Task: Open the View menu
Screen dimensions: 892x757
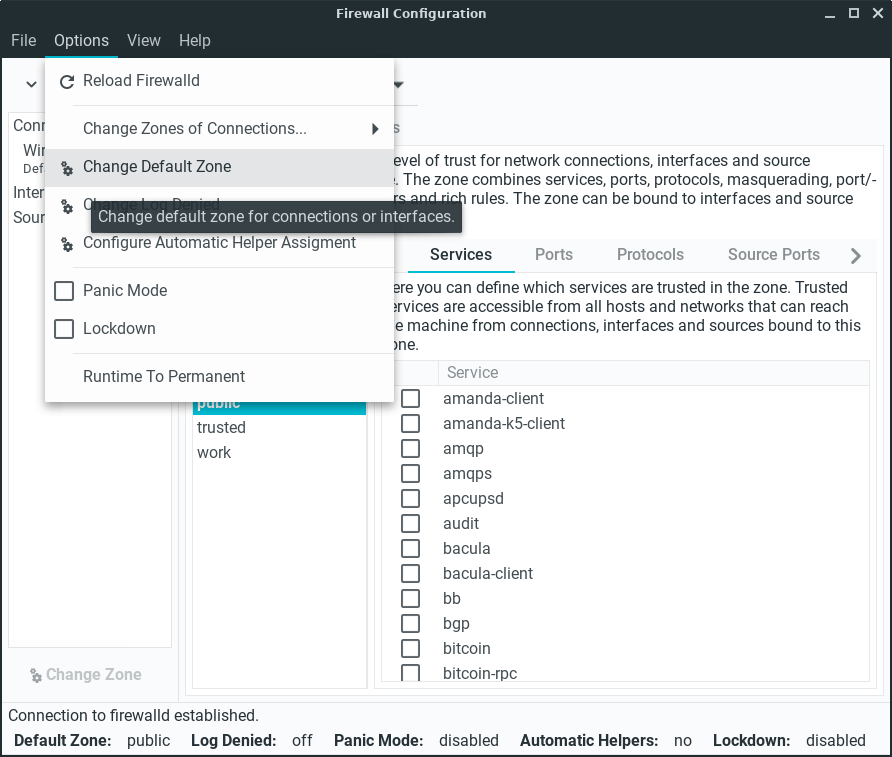Action: pyautogui.click(x=144, y=41)
